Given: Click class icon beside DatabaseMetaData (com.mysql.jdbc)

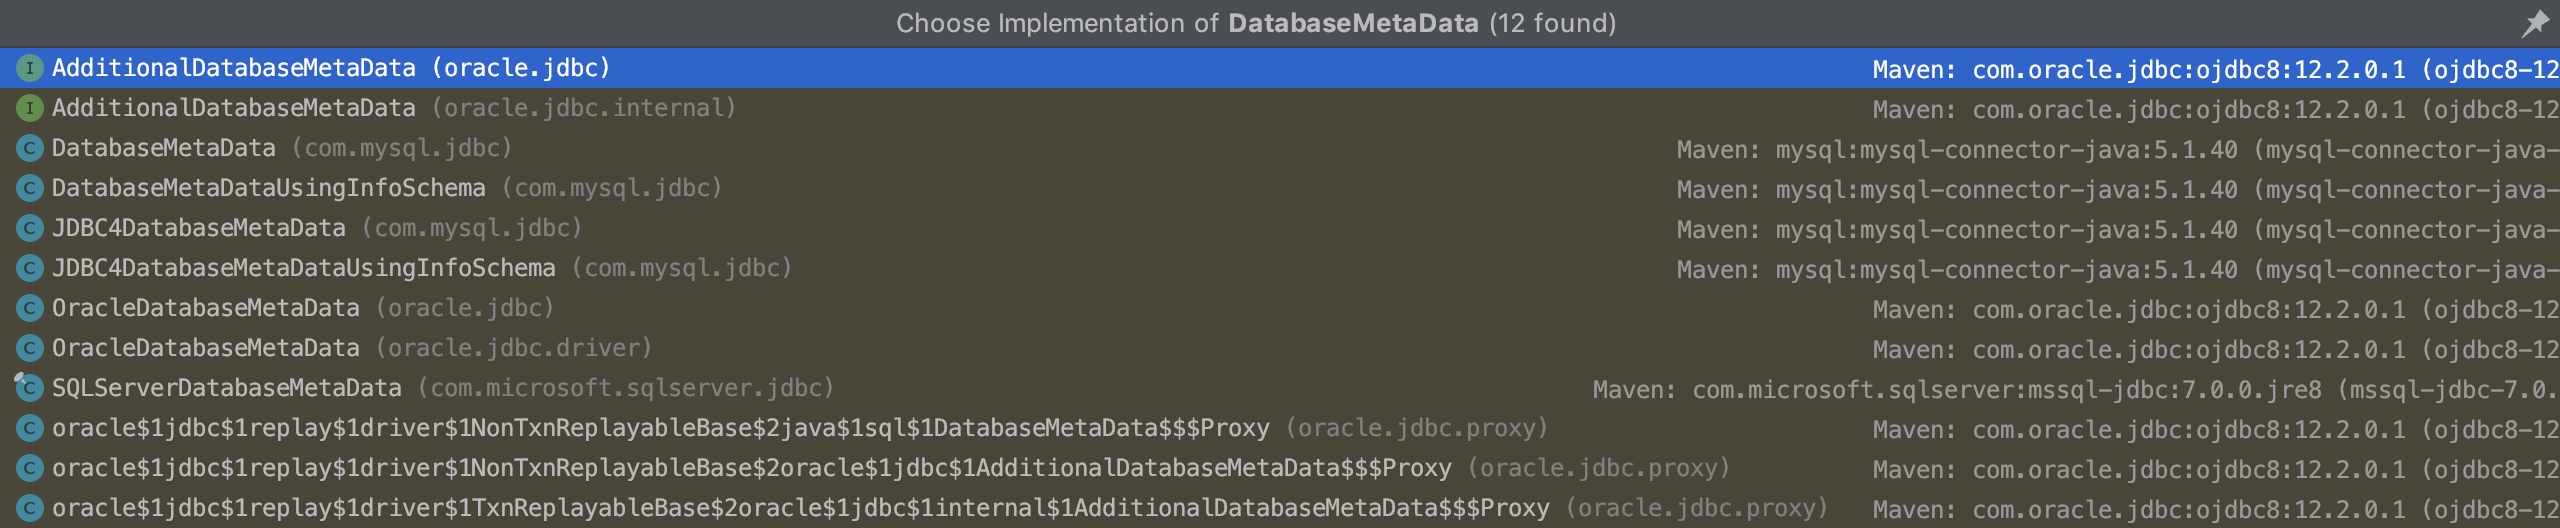Looking at the screenshot, I should click(x=30, y=148).
